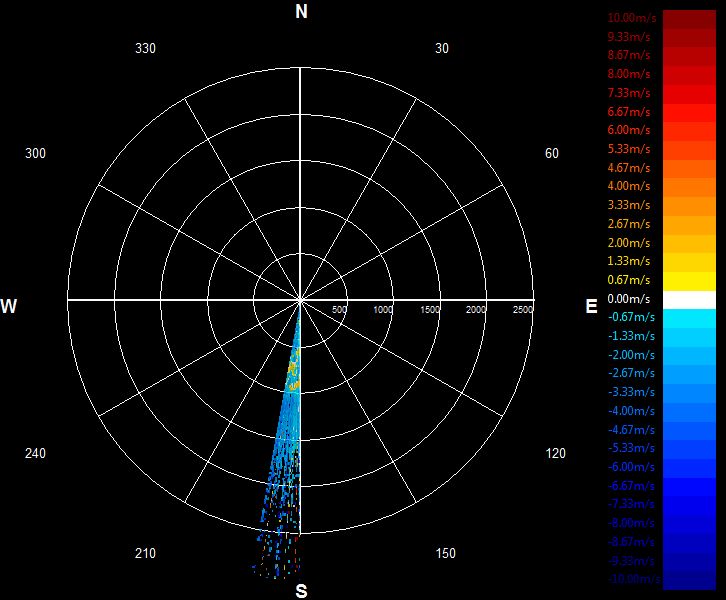Select the 150 degree azimuth label
The height and width of the screenshot is (600, 726).
(x=445, y=553)
